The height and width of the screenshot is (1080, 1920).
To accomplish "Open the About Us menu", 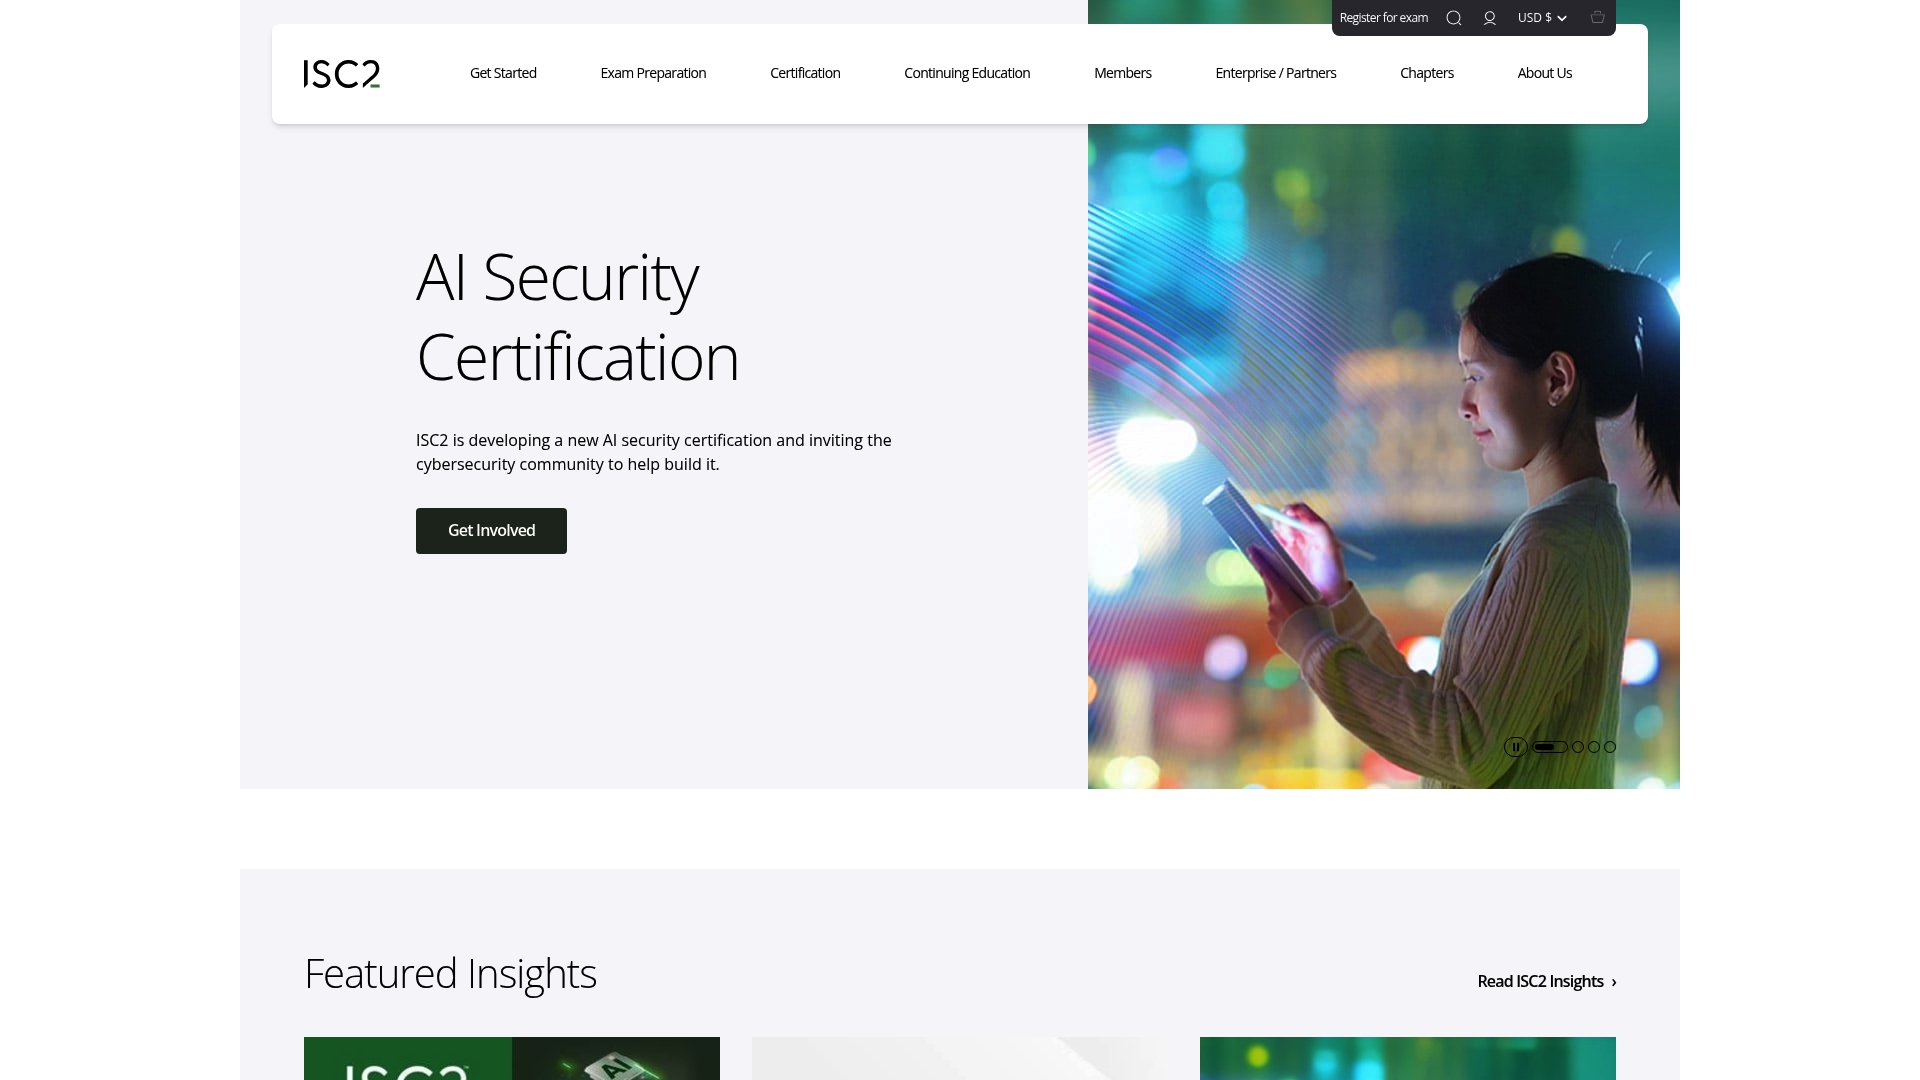I will click(1545, 73).
